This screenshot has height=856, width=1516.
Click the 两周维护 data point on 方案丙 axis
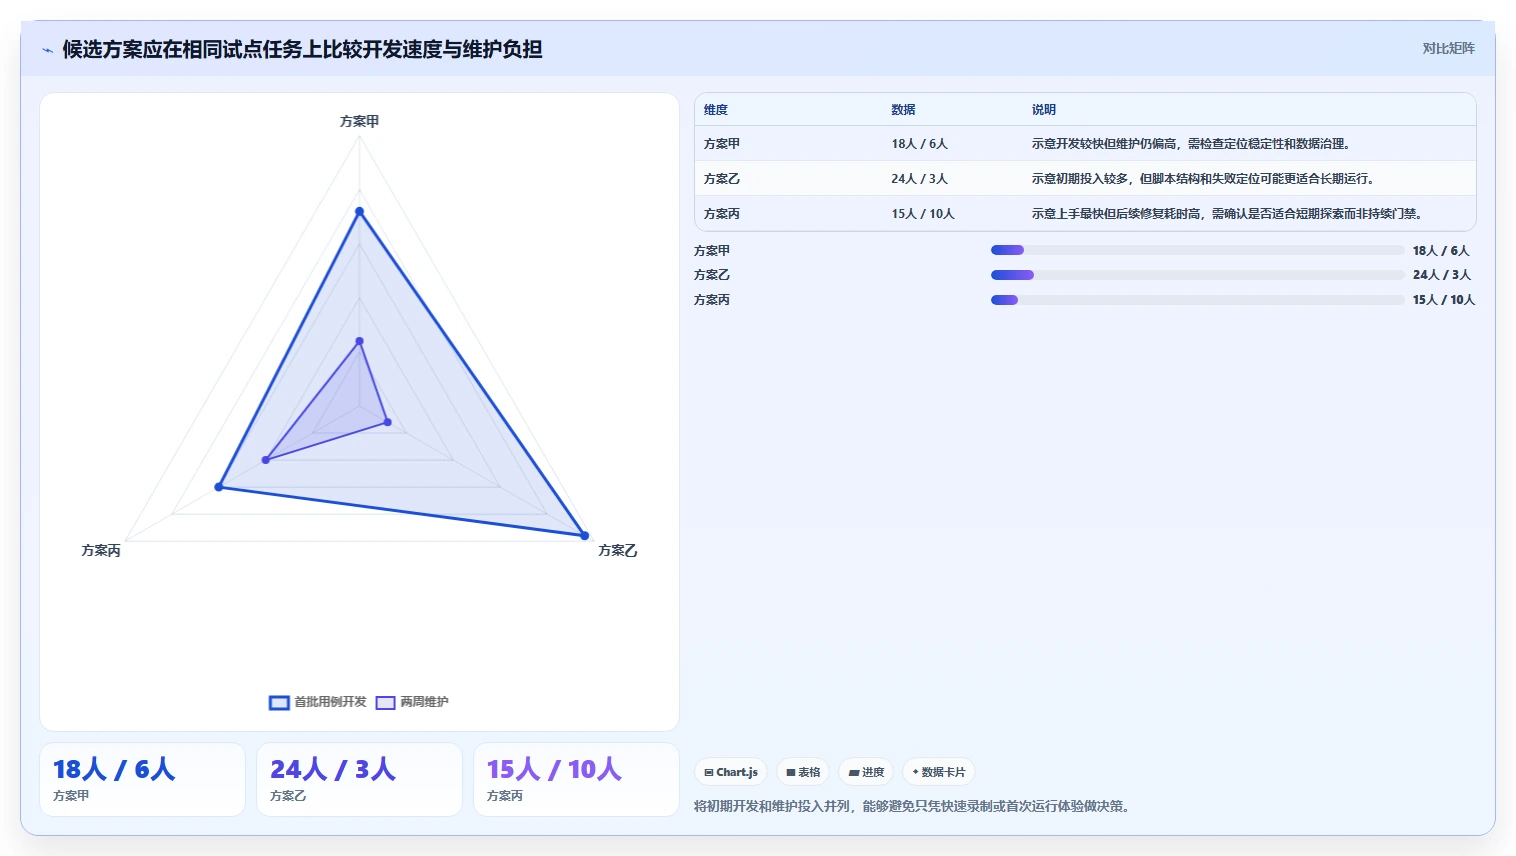[x=266, y=460]
